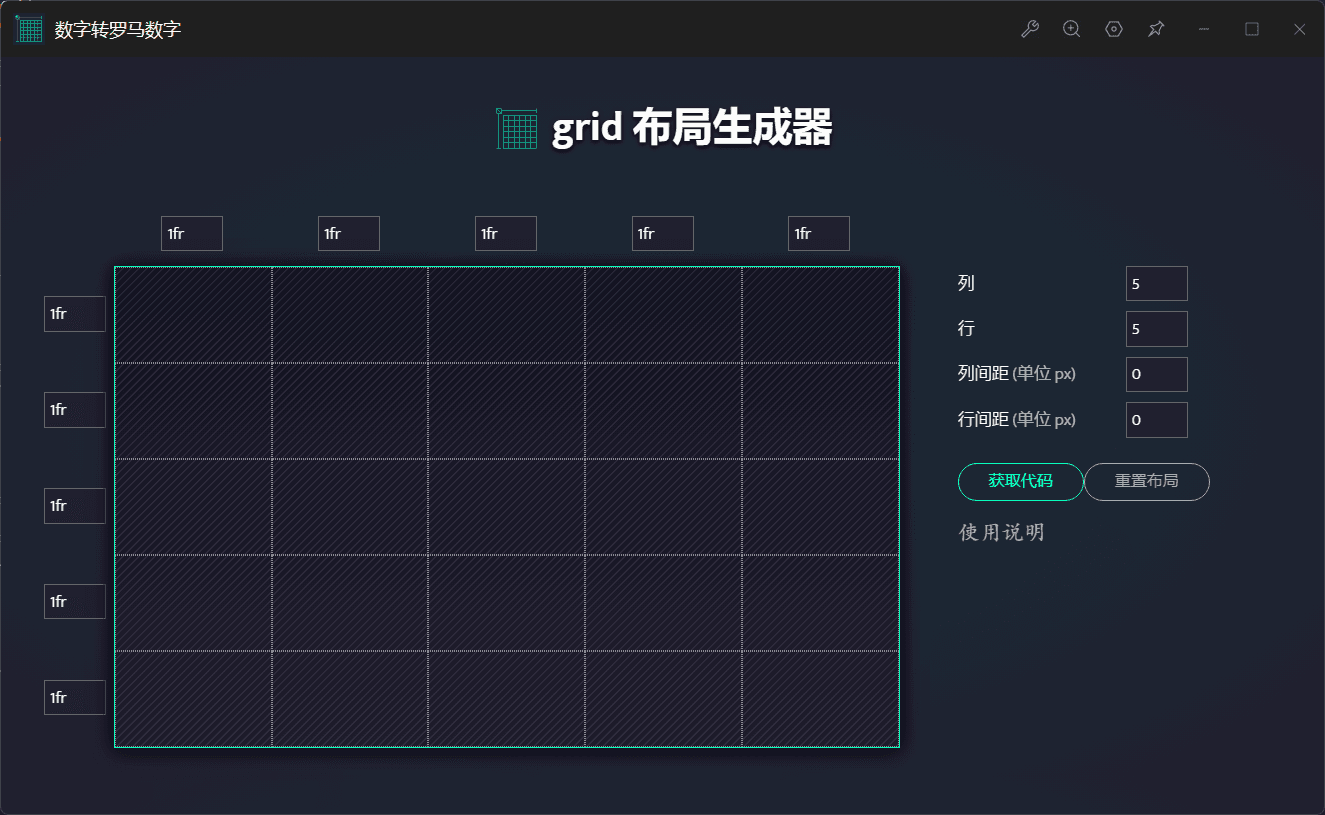Select the bottom-right grid cell
This screenshot has width=1325, height=815.
click(821, 699)
